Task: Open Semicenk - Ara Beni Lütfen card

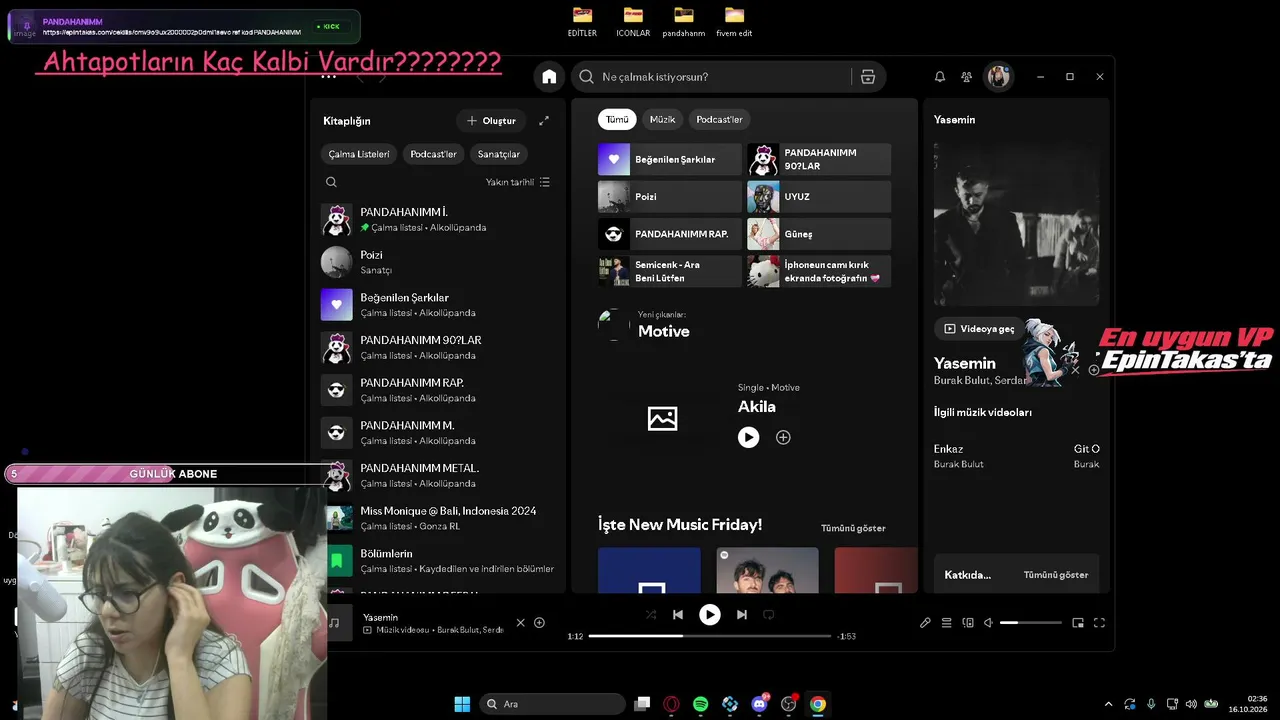Action: click(670, 271)
